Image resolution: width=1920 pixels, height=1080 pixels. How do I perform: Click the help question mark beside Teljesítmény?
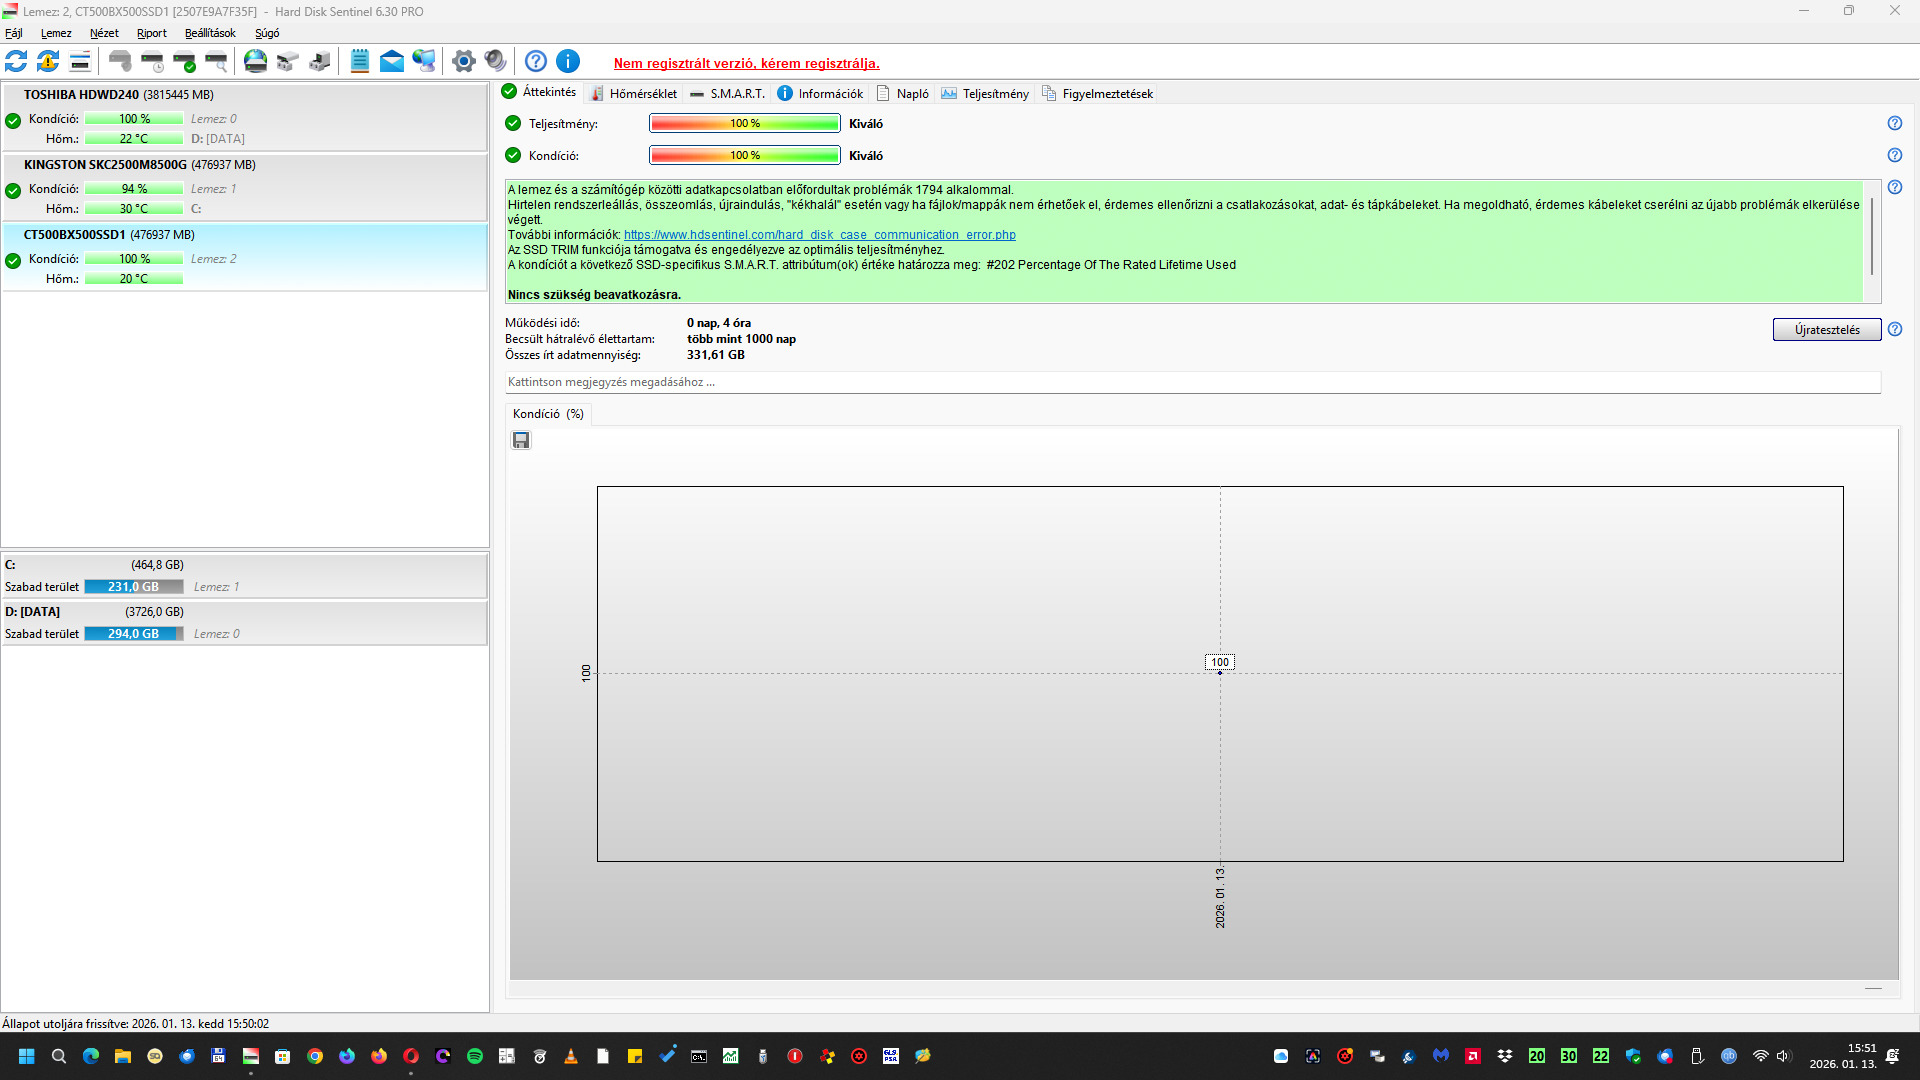click(x=1894, y=123)
